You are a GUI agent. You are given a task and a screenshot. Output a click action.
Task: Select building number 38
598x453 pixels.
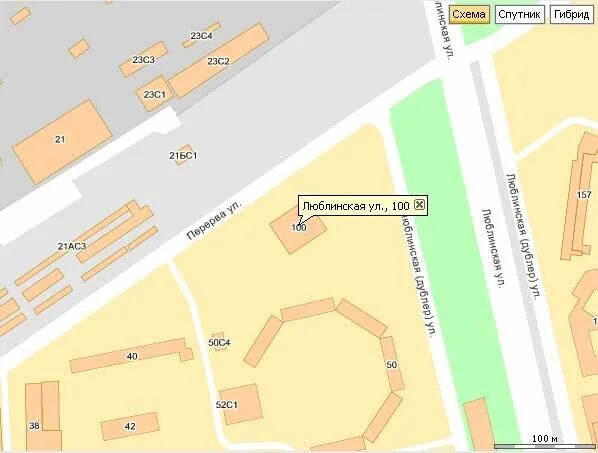pos(34,425)
